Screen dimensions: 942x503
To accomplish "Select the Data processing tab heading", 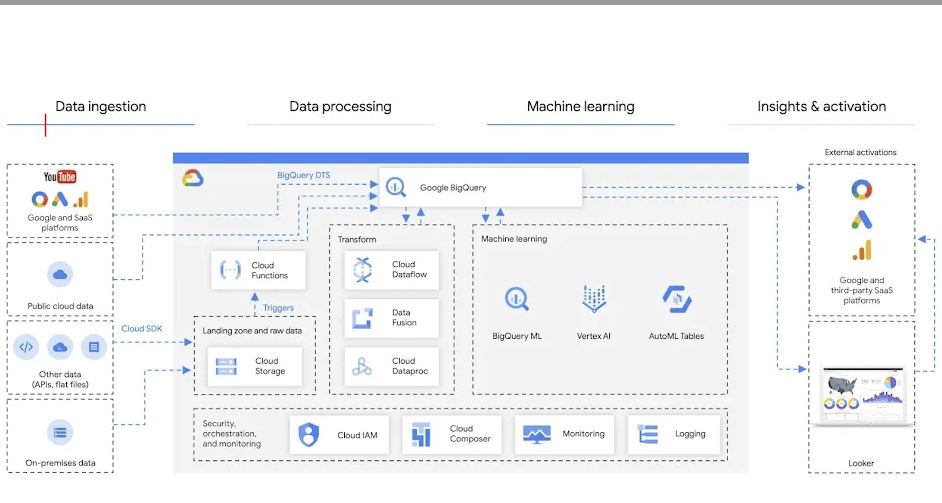I will click(340, 106).
